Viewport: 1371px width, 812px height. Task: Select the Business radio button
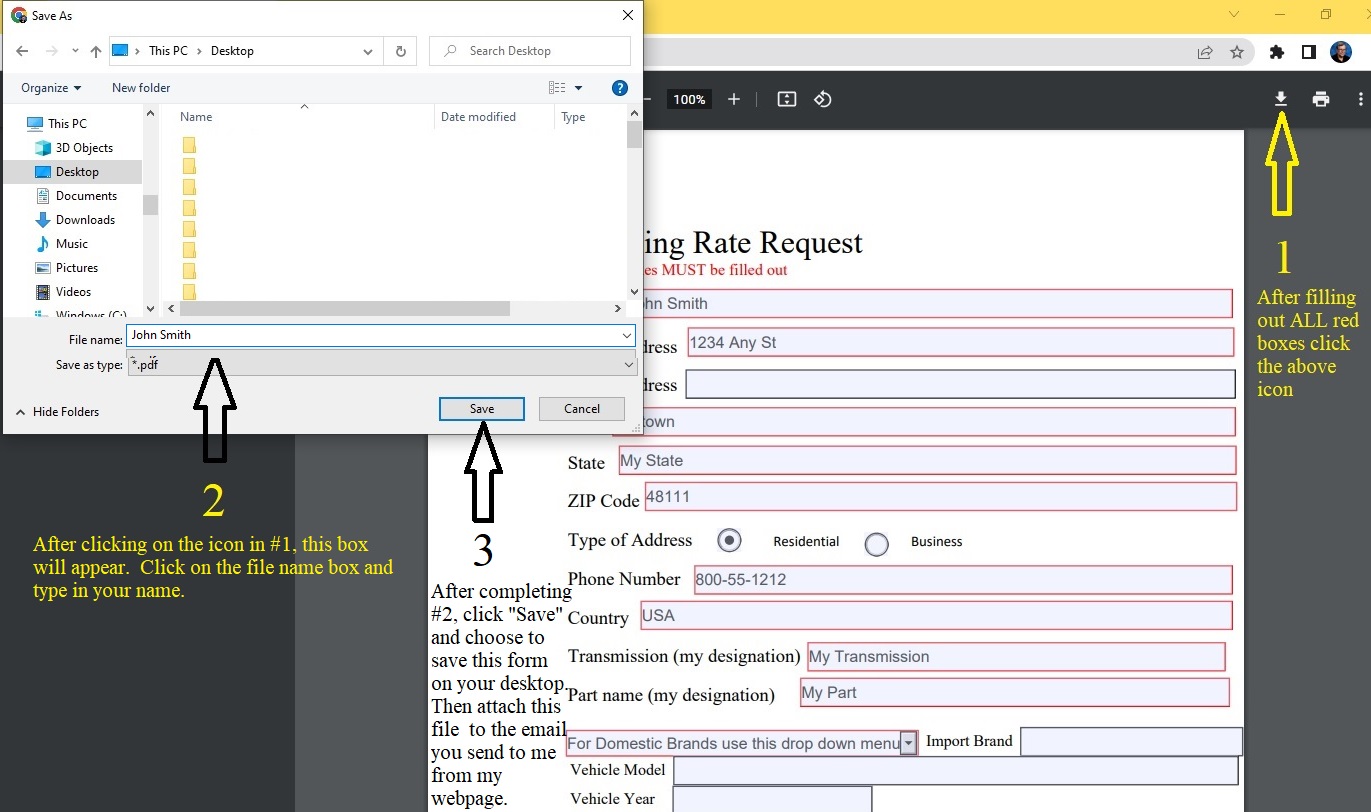tap(876, 543)
